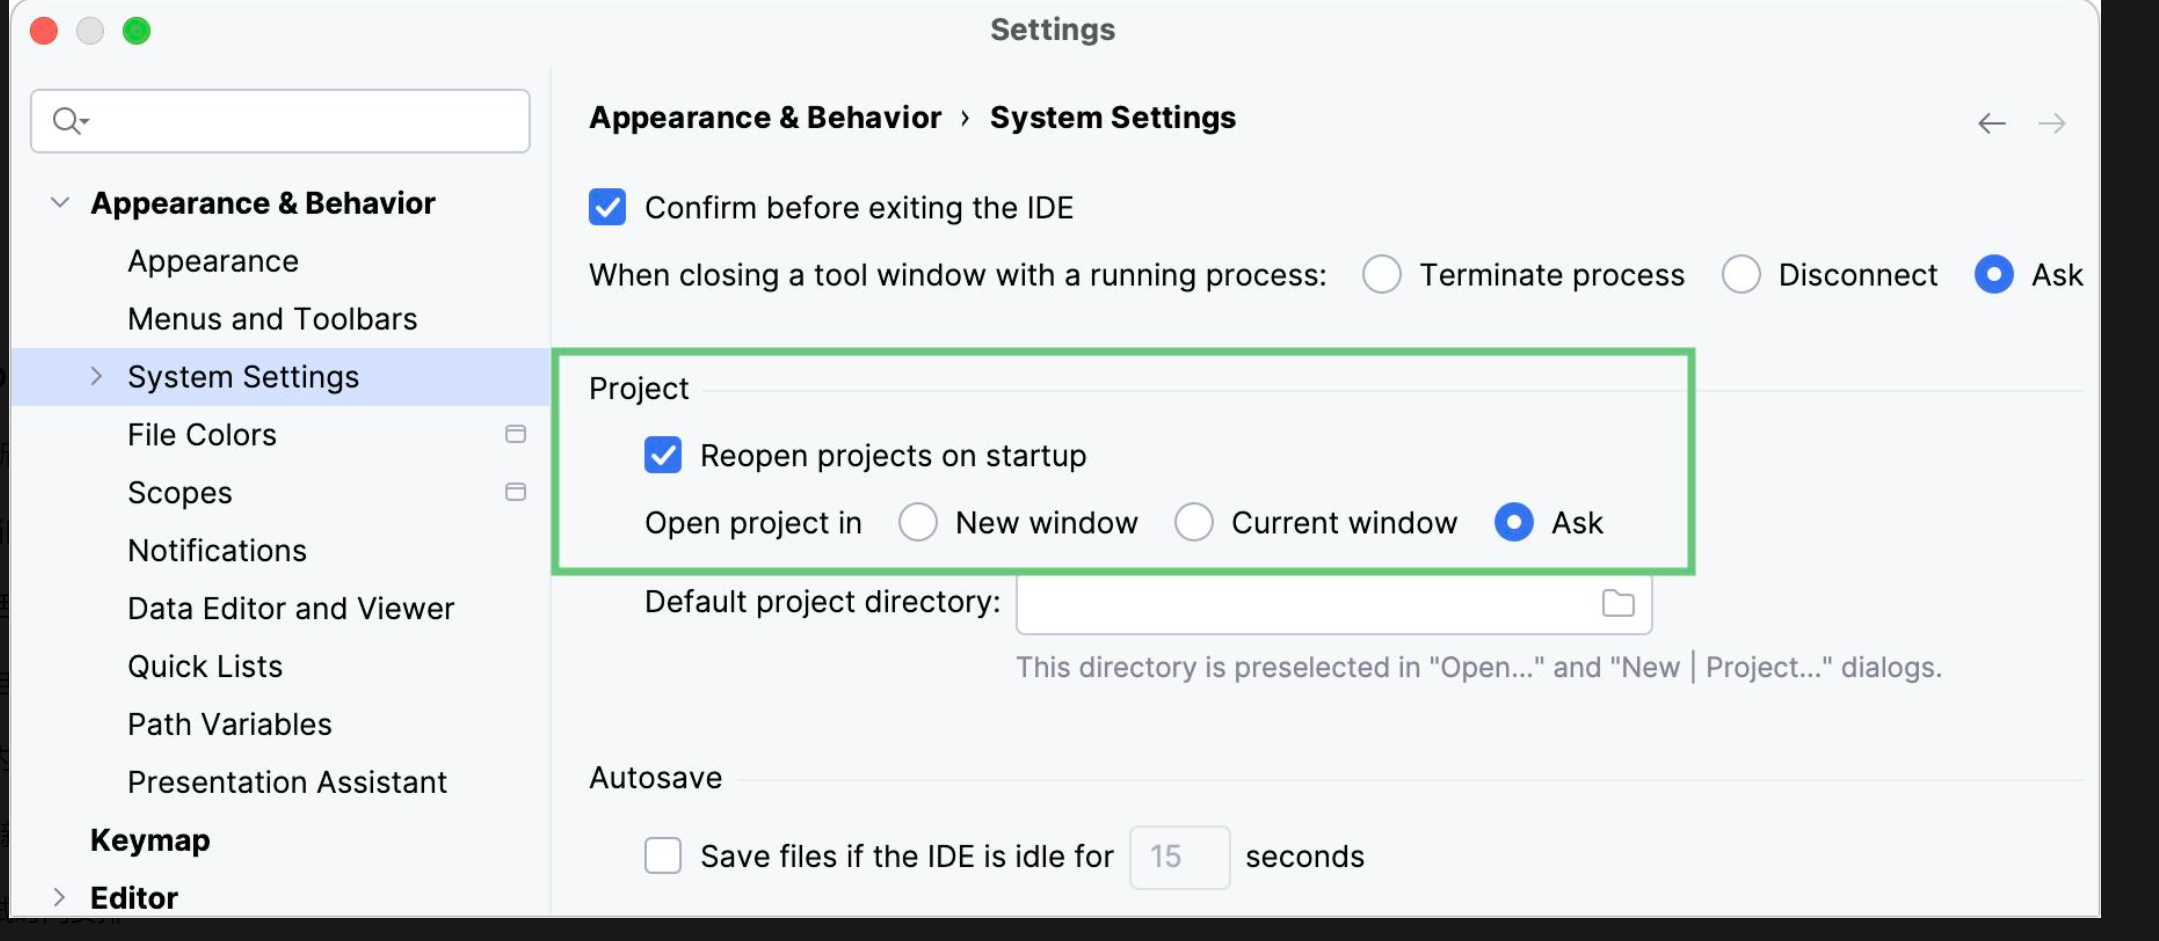The width and height of the screenshot is (2159, 941).
Task: Uncheck Confirm before exiting the IDE
Action: point(607,207)
